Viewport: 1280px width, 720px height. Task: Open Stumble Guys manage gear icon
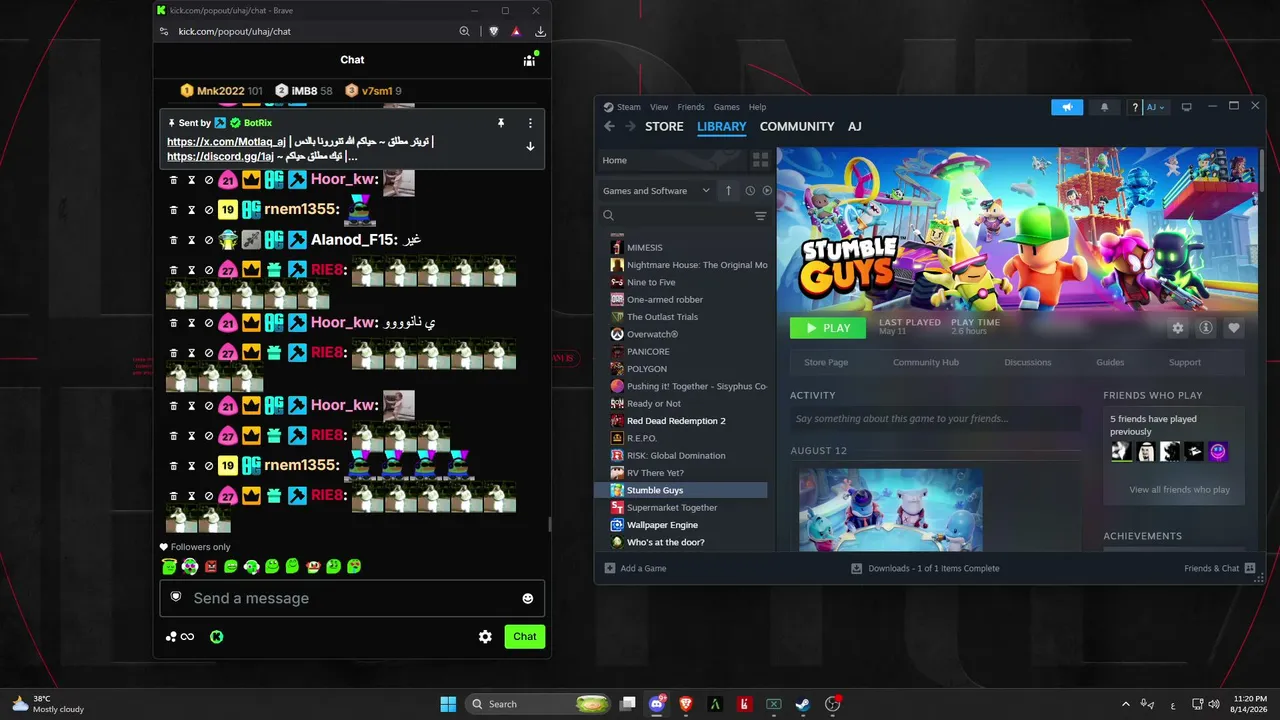tap(1178, 328)
